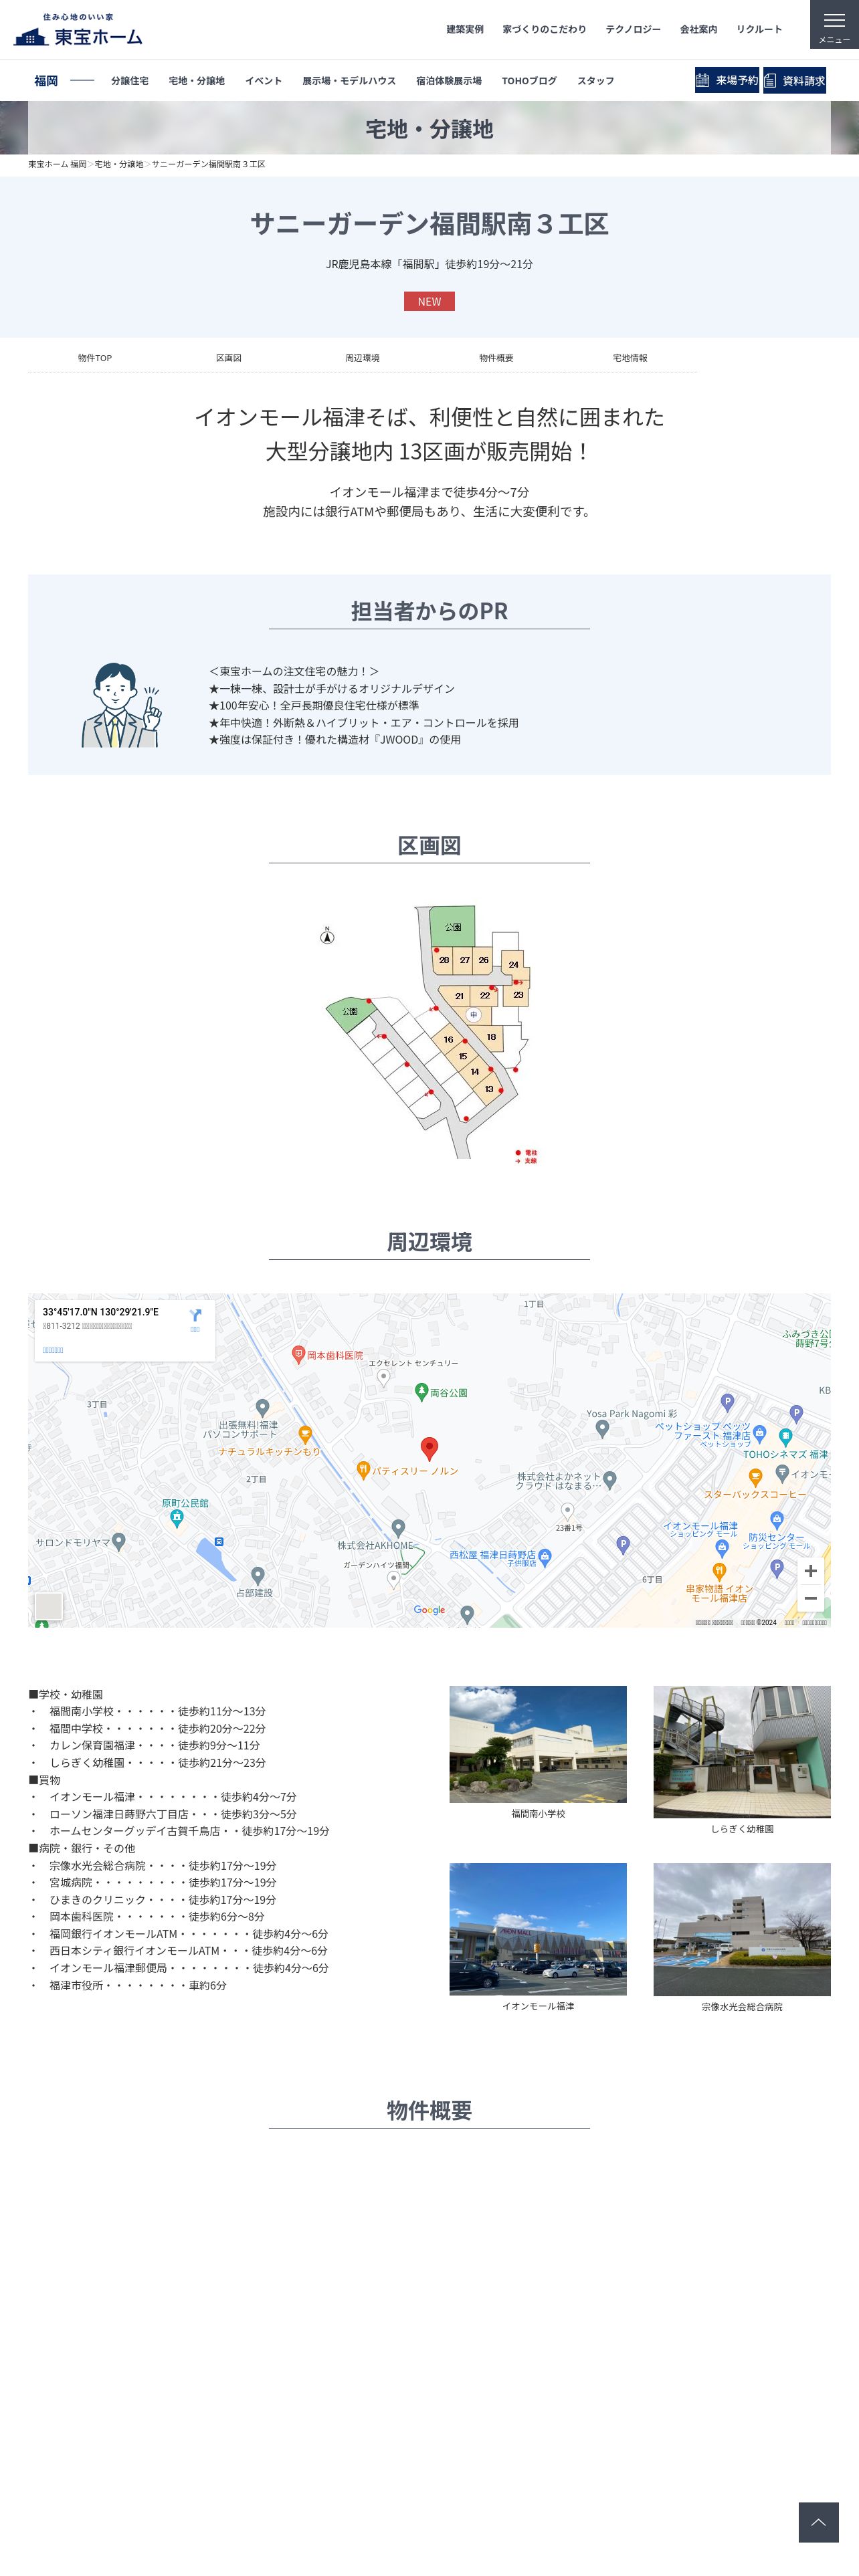Click the 東宝ホーム logo

pos(78,30)
